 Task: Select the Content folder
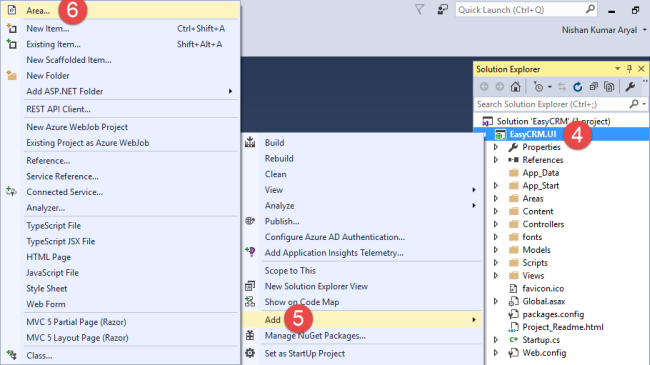pyautogui.click(x=538, y=211)
